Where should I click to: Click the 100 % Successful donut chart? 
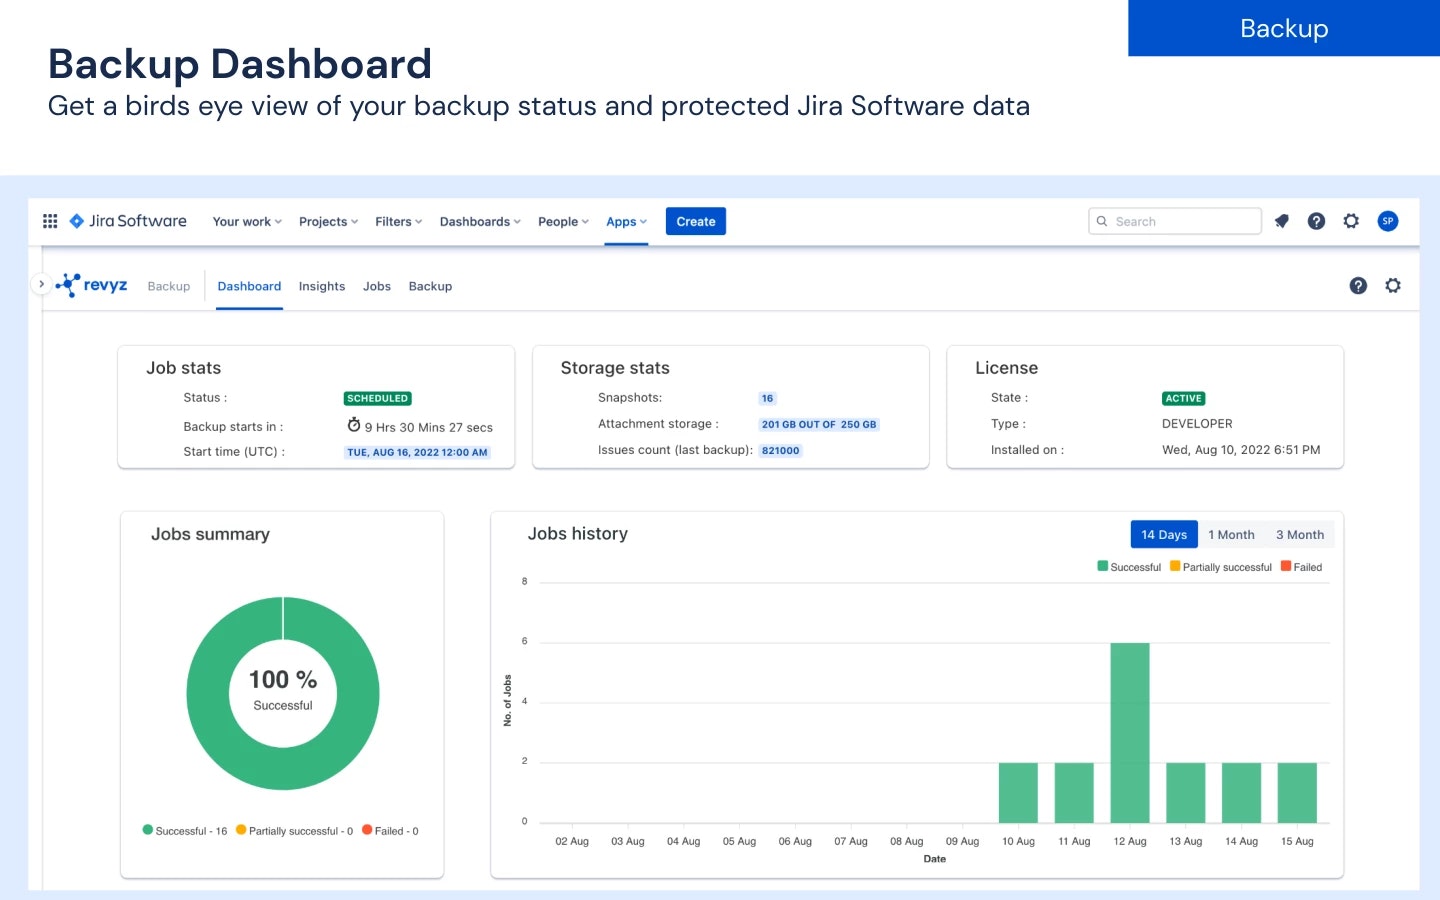283,693
